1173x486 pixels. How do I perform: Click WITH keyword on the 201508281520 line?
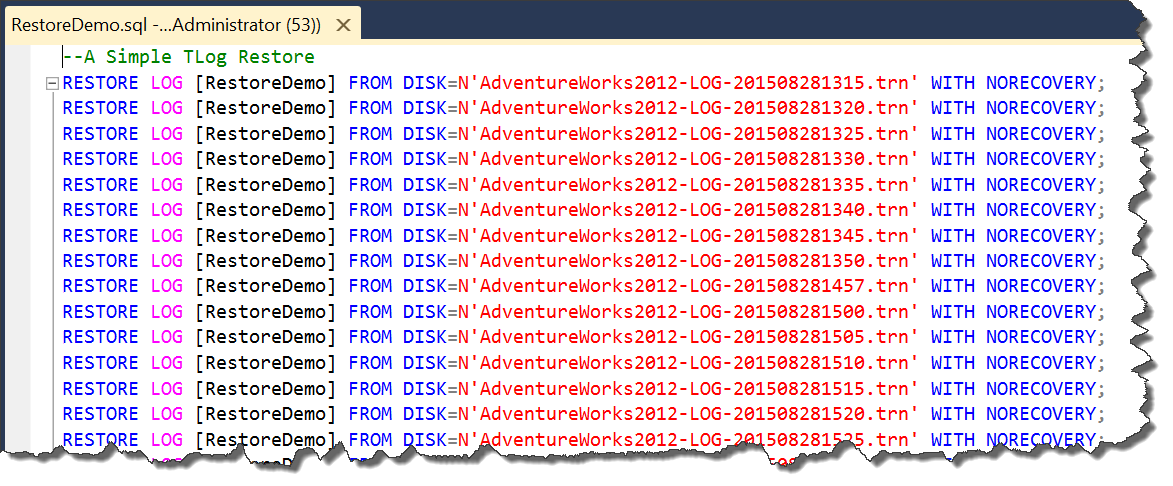click(952, 413)
